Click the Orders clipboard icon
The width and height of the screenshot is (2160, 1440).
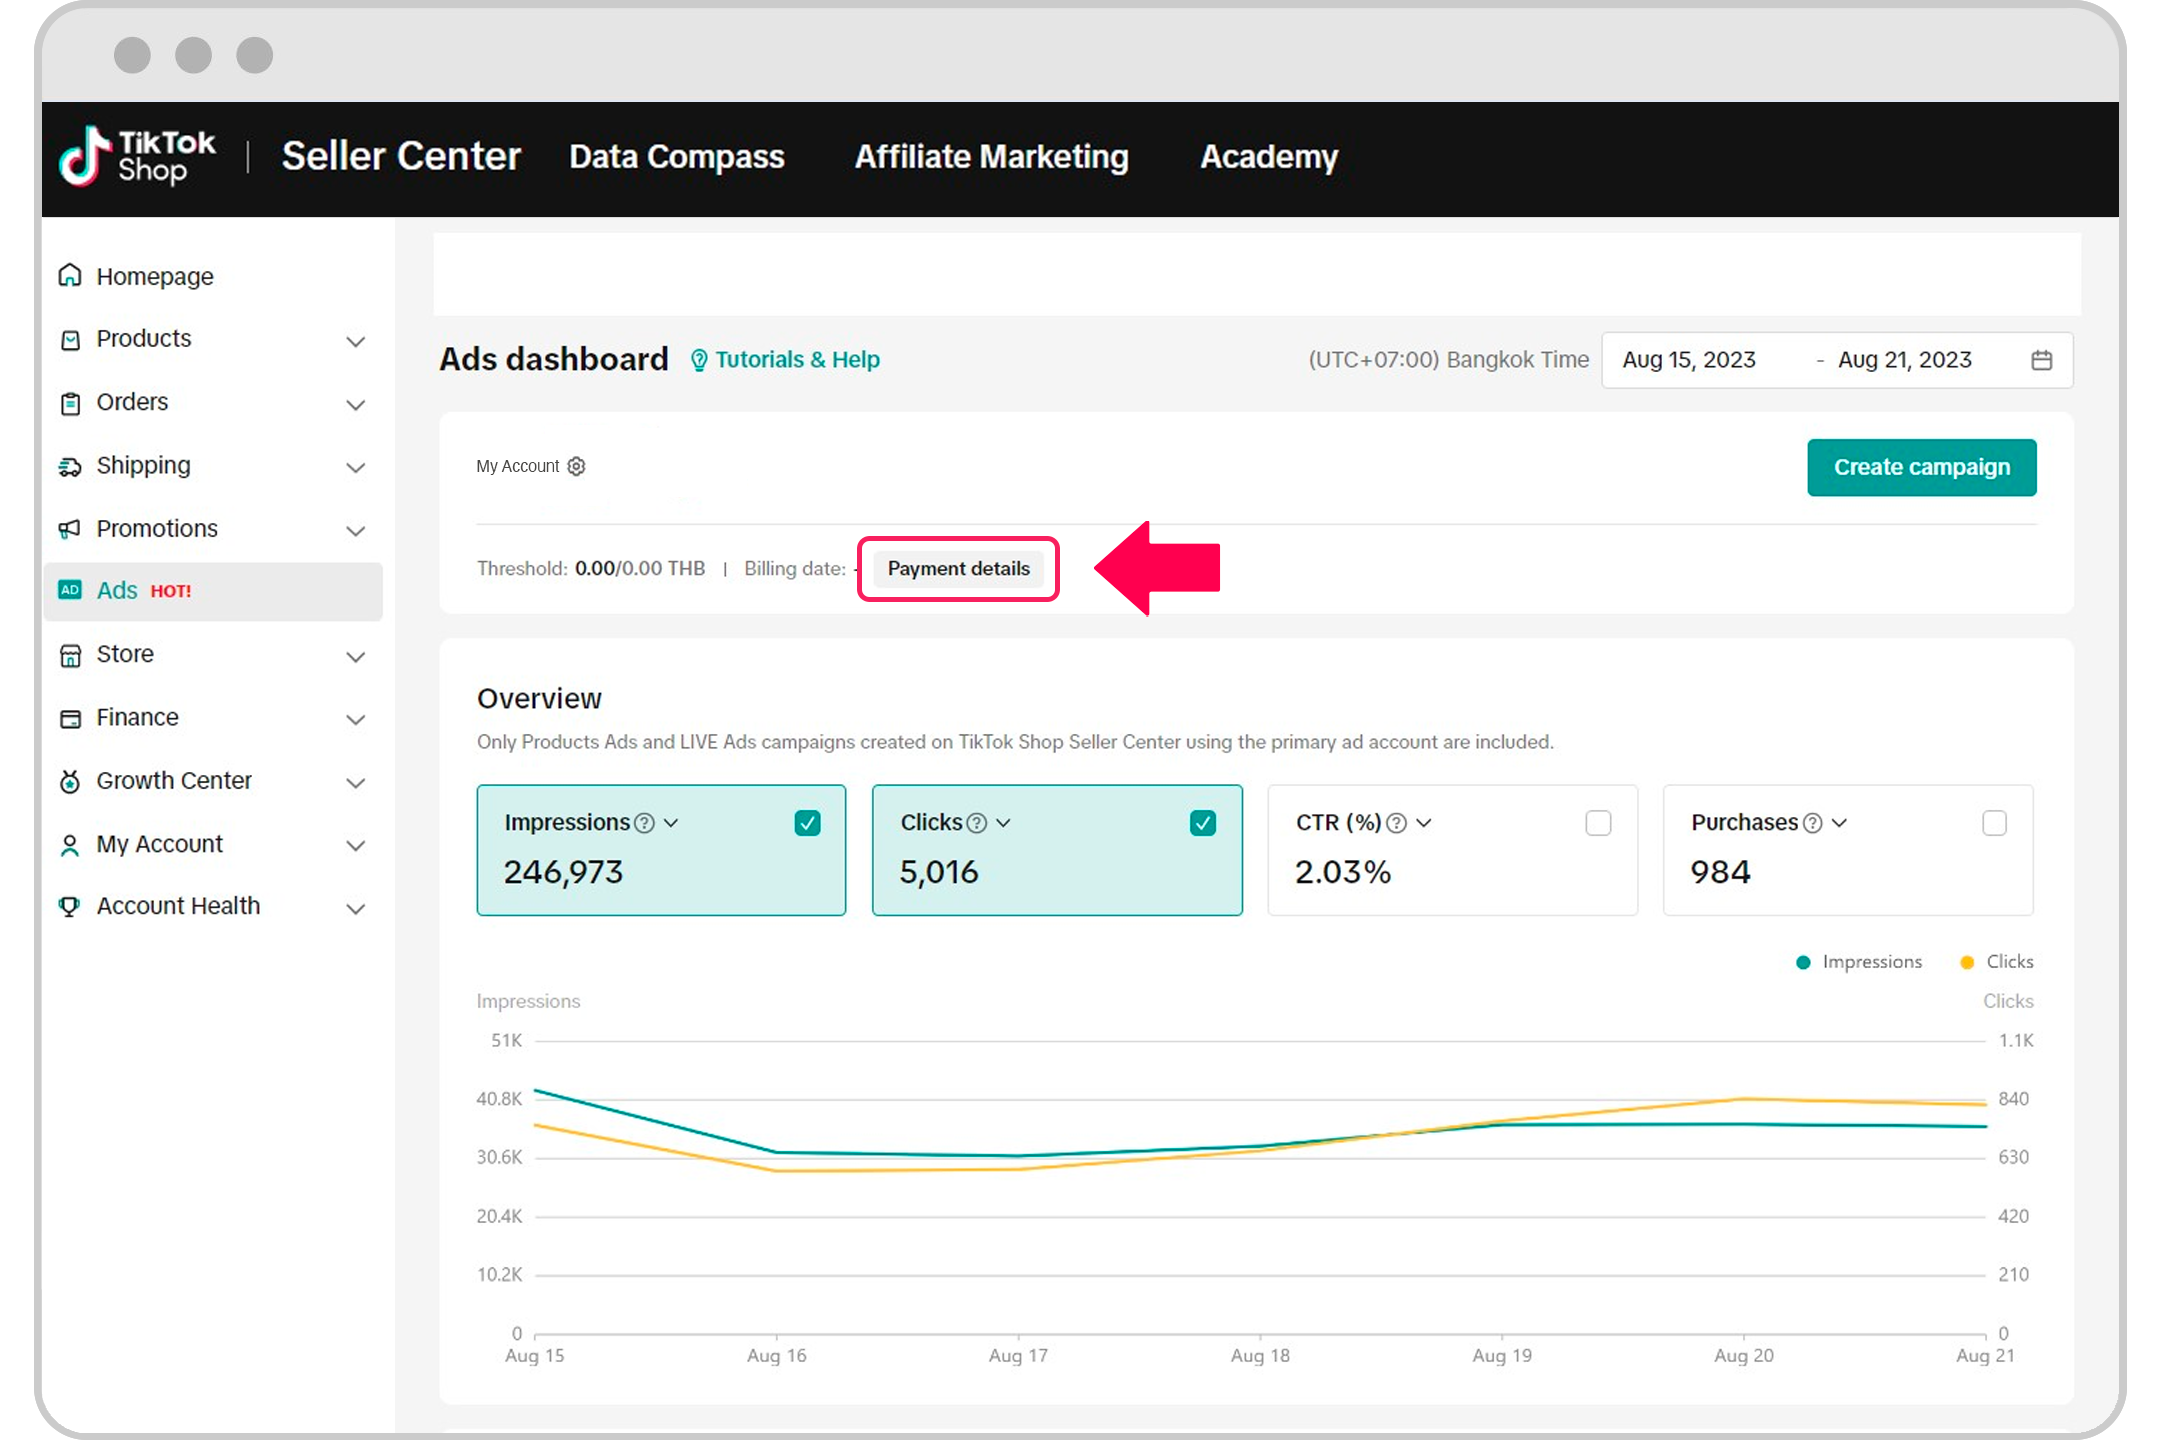[x=69, y=402]
